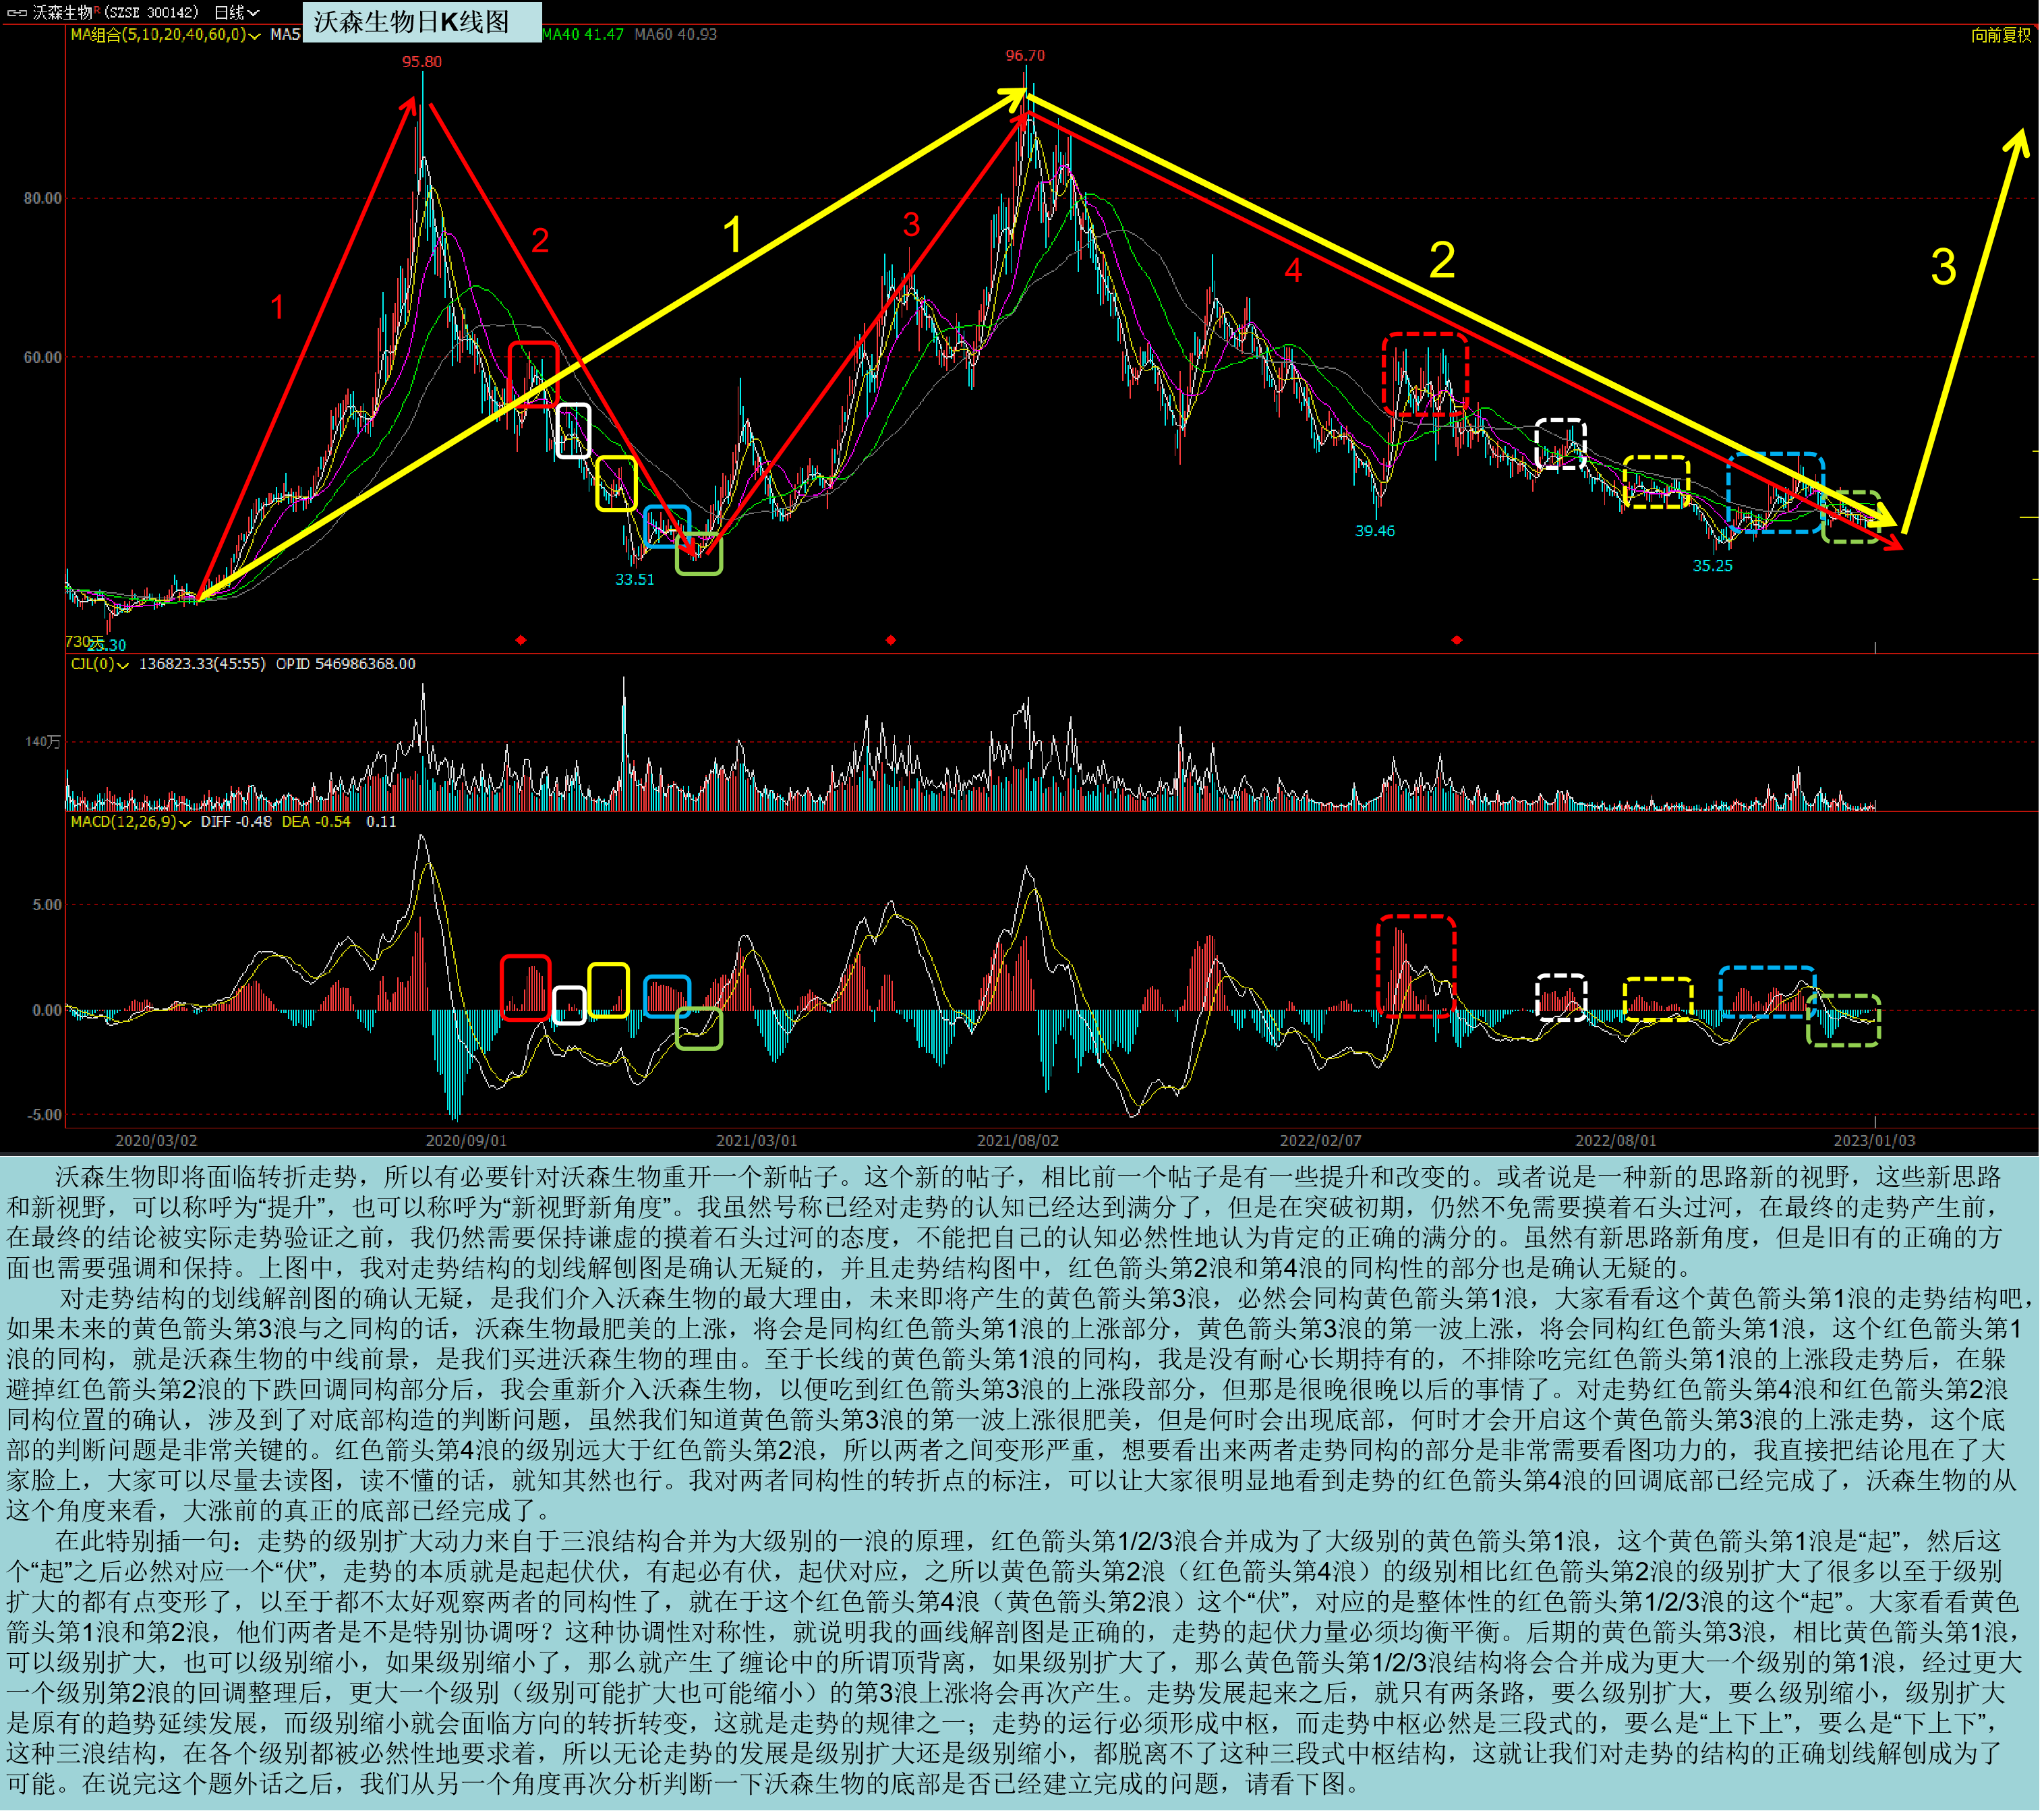The image size is (2044, 1811).
Task: Click the 80.00 price axis label
Action: pos(43,199)
